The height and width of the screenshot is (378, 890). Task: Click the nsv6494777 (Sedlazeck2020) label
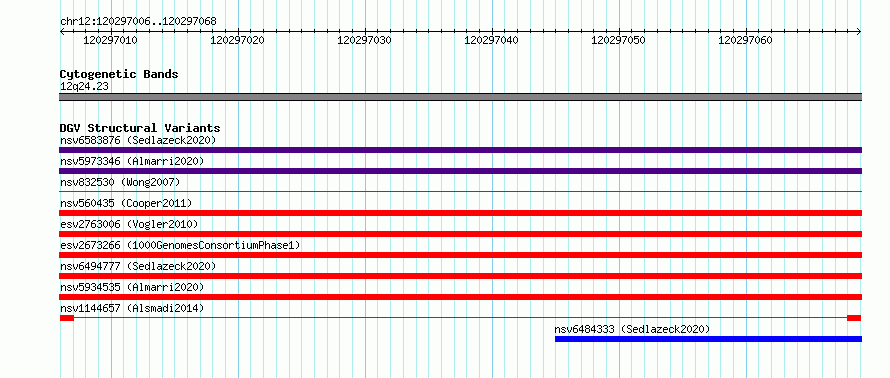tap(138, 266)
